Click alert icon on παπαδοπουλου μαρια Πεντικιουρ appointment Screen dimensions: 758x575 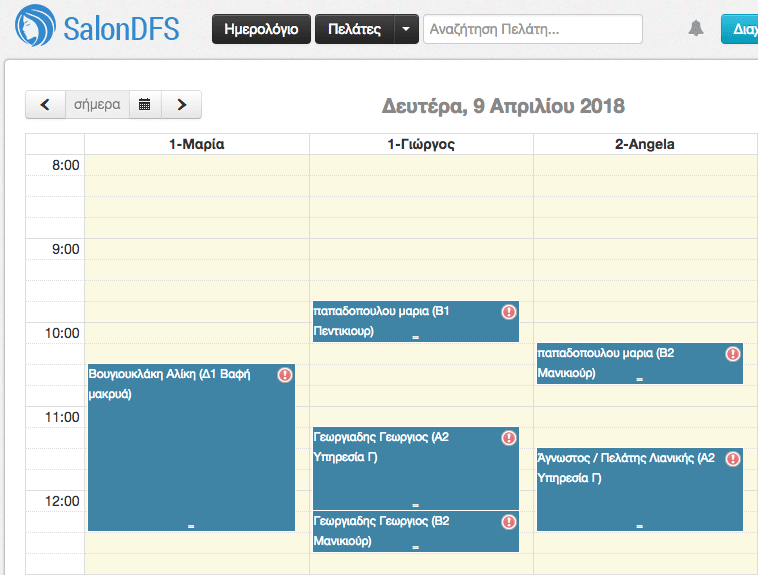[509, 312]
